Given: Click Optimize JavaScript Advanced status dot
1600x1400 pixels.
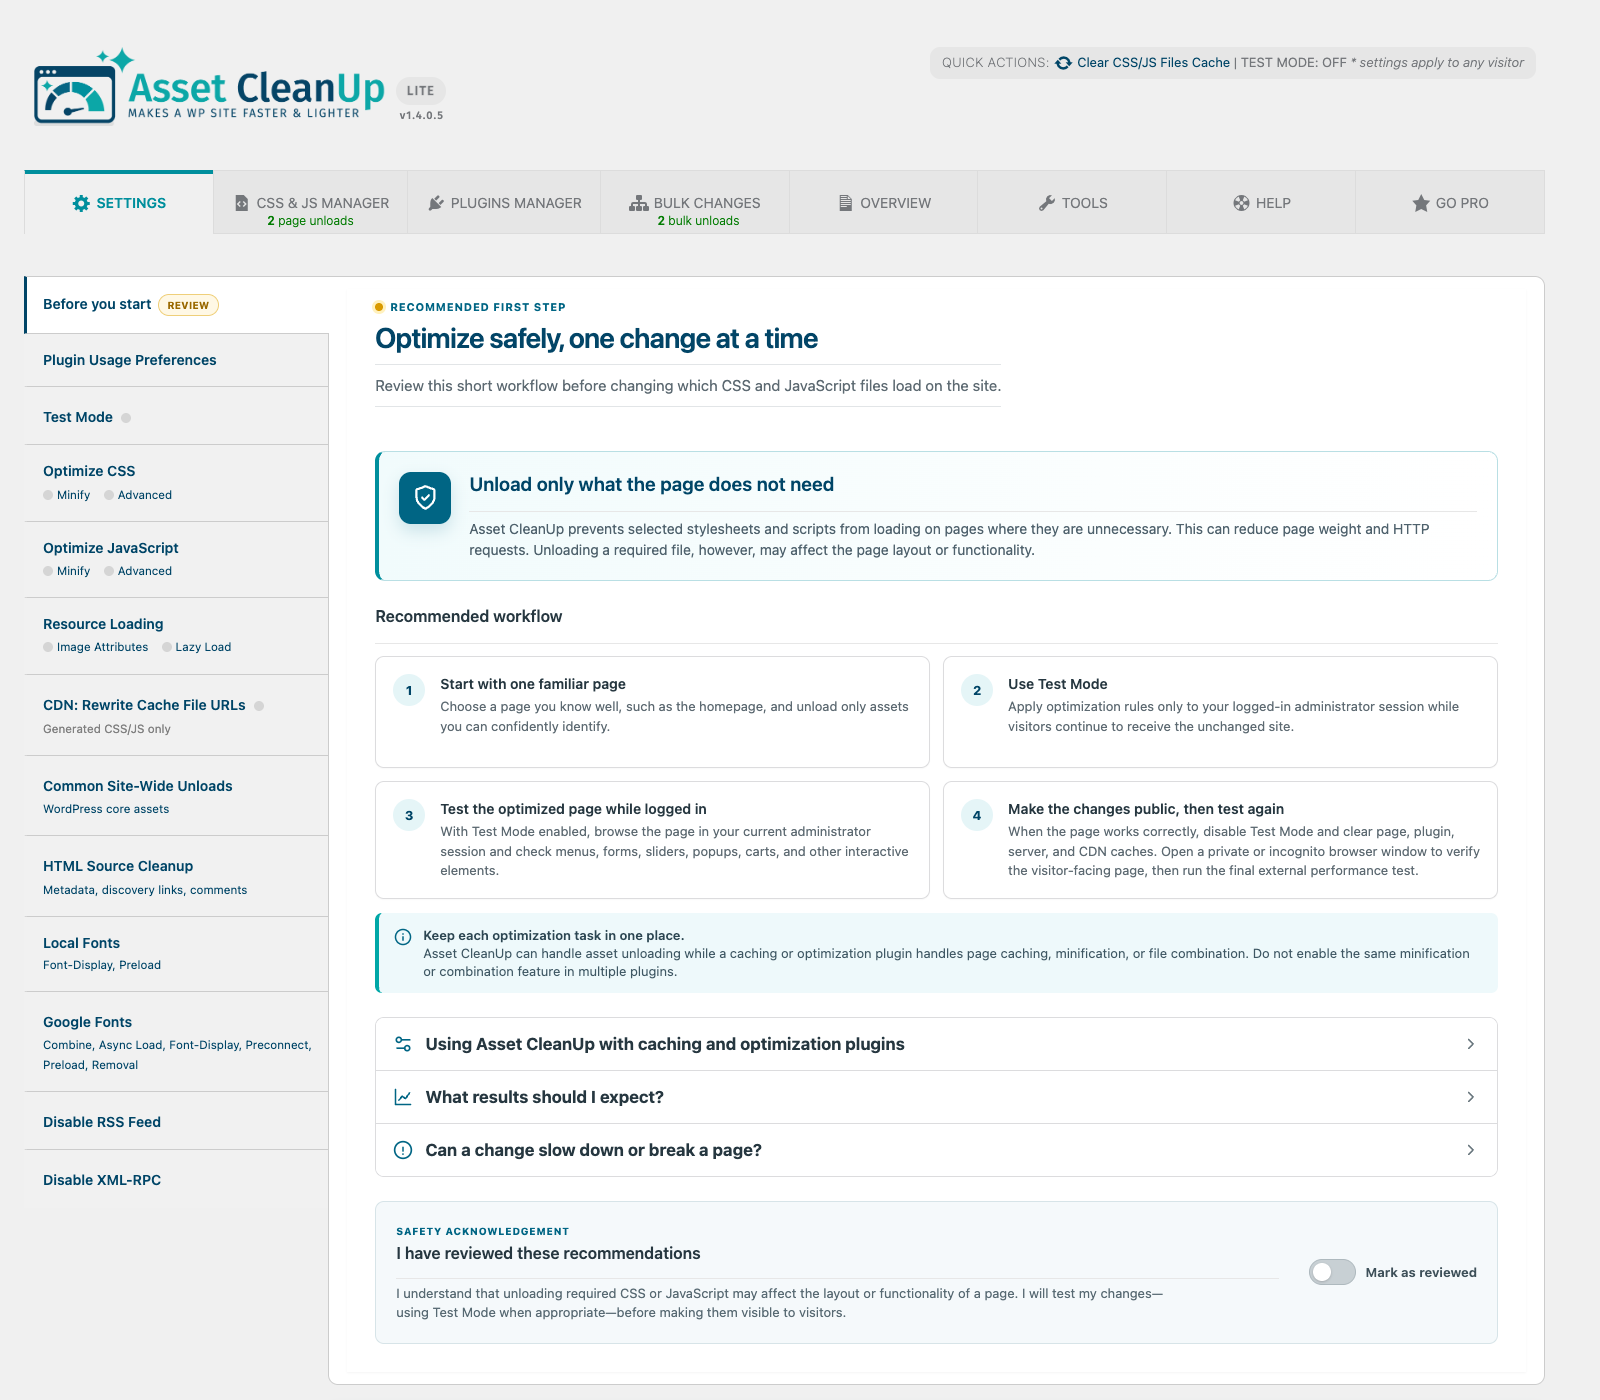Looking at the screenshot, I should click(109, 571).
